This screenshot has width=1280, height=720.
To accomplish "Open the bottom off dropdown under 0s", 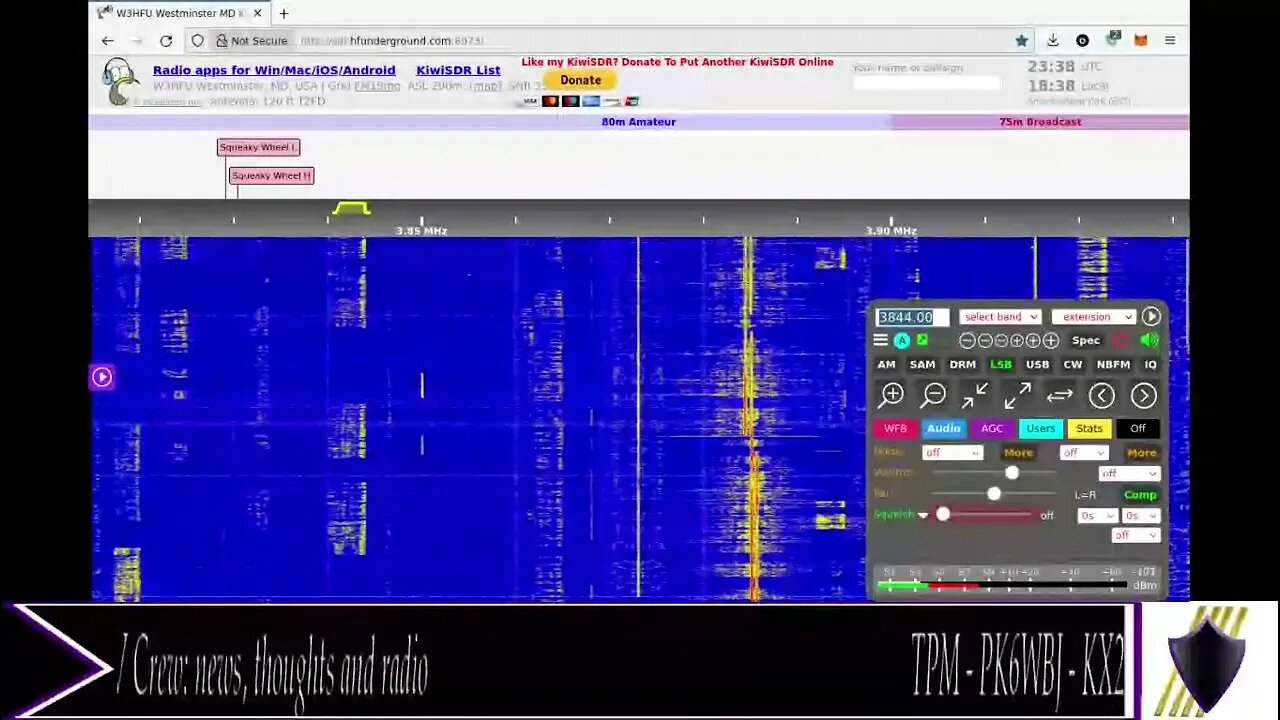I will [1136, 536].
